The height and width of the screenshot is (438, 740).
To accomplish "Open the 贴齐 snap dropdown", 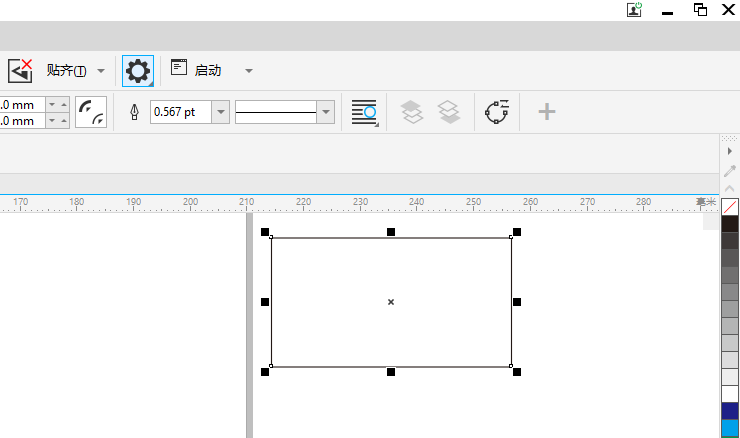I will pyautogui.click(x=101, y=71).
